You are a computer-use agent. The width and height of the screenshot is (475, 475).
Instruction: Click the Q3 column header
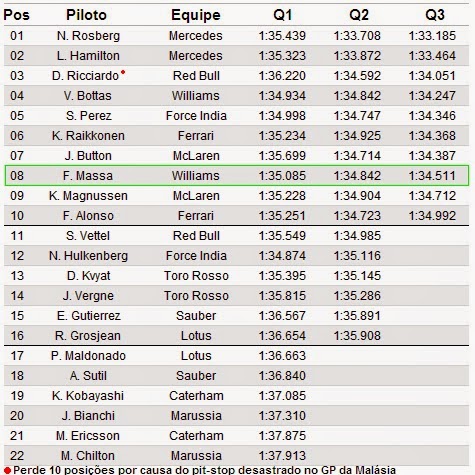point(435,15)
